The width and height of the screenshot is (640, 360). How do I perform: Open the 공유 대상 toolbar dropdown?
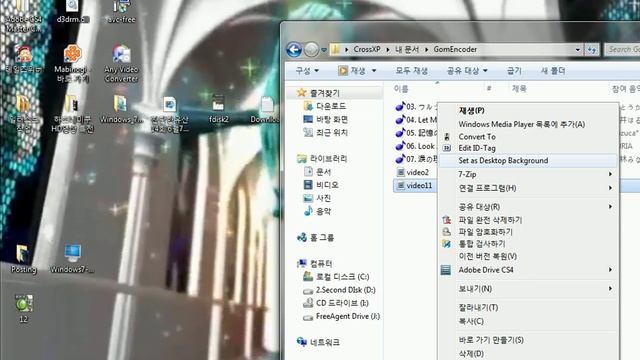pyautogui.click(x=467, y=71)
